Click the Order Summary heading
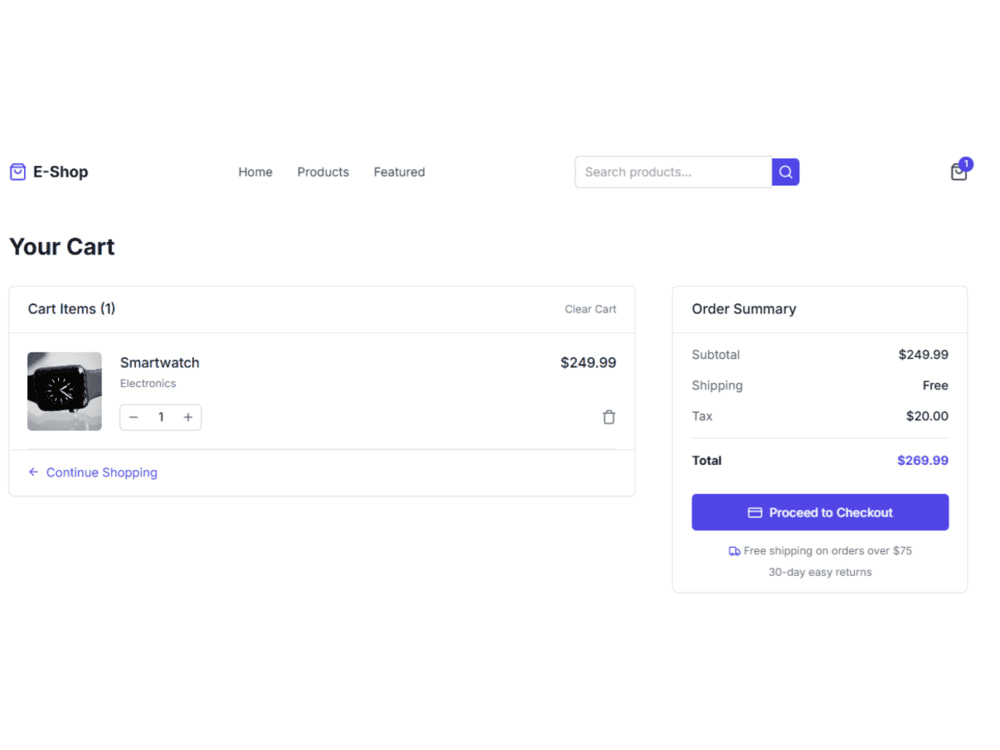Image resolution: width=1000 pixels, height=750 pixels. click(x=744, y=309)
